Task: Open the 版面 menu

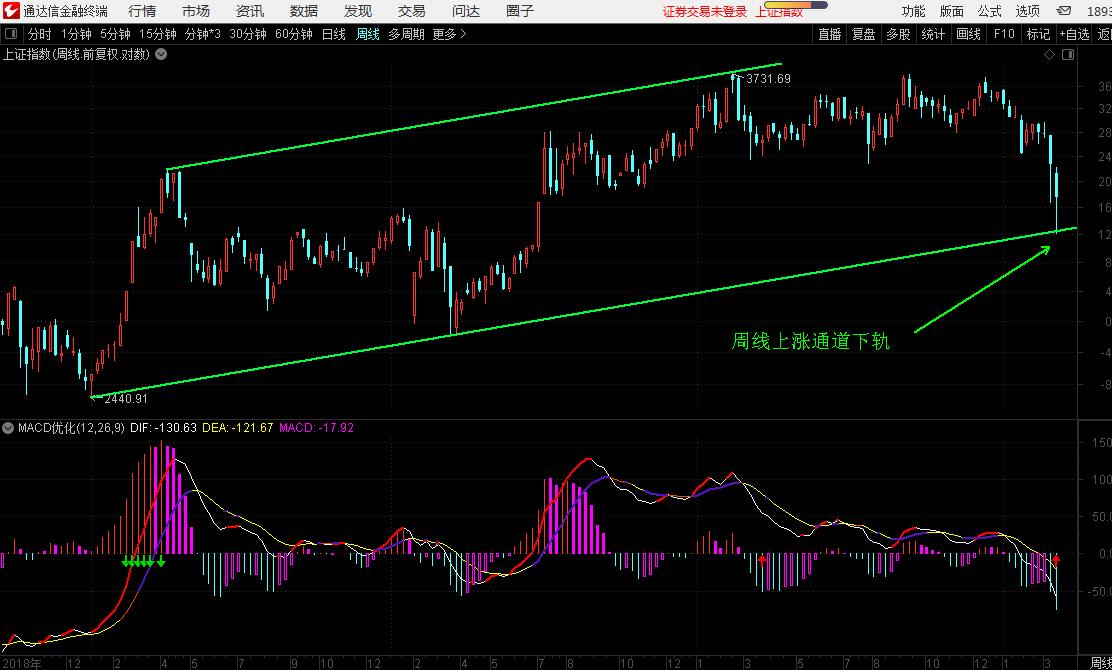Action: [x=952, y=11]
